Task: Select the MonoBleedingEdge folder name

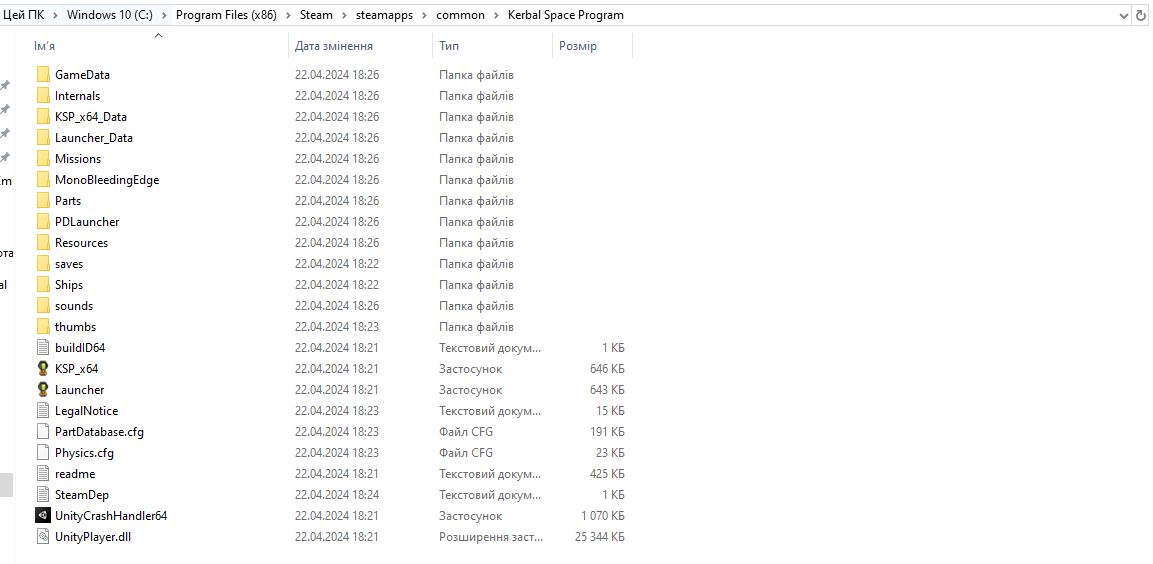Action: pyautogui.click(x=107, y=179)
